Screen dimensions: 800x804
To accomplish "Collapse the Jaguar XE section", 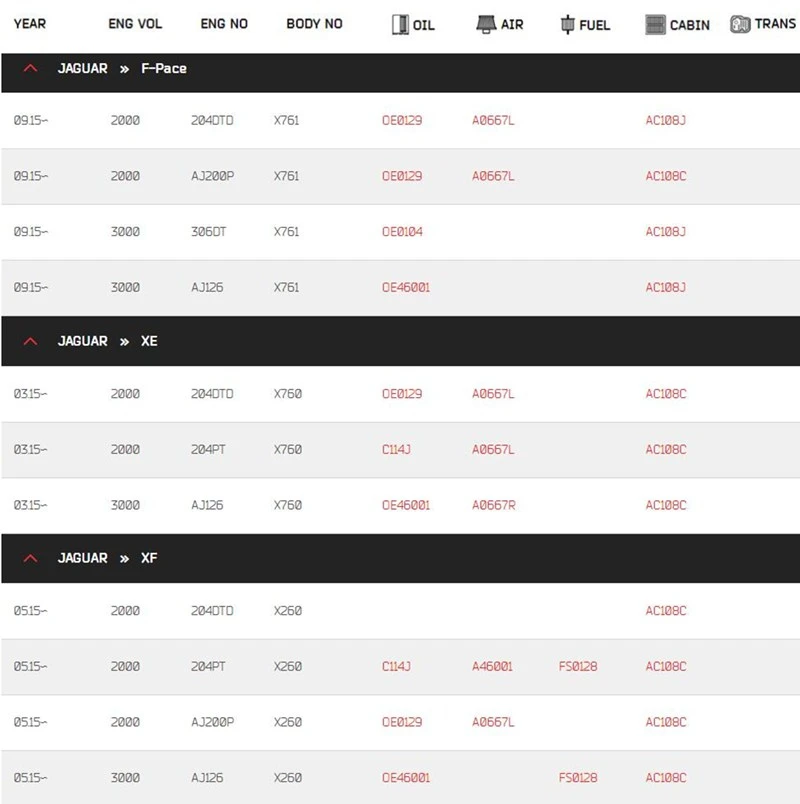I will [31, 341].
